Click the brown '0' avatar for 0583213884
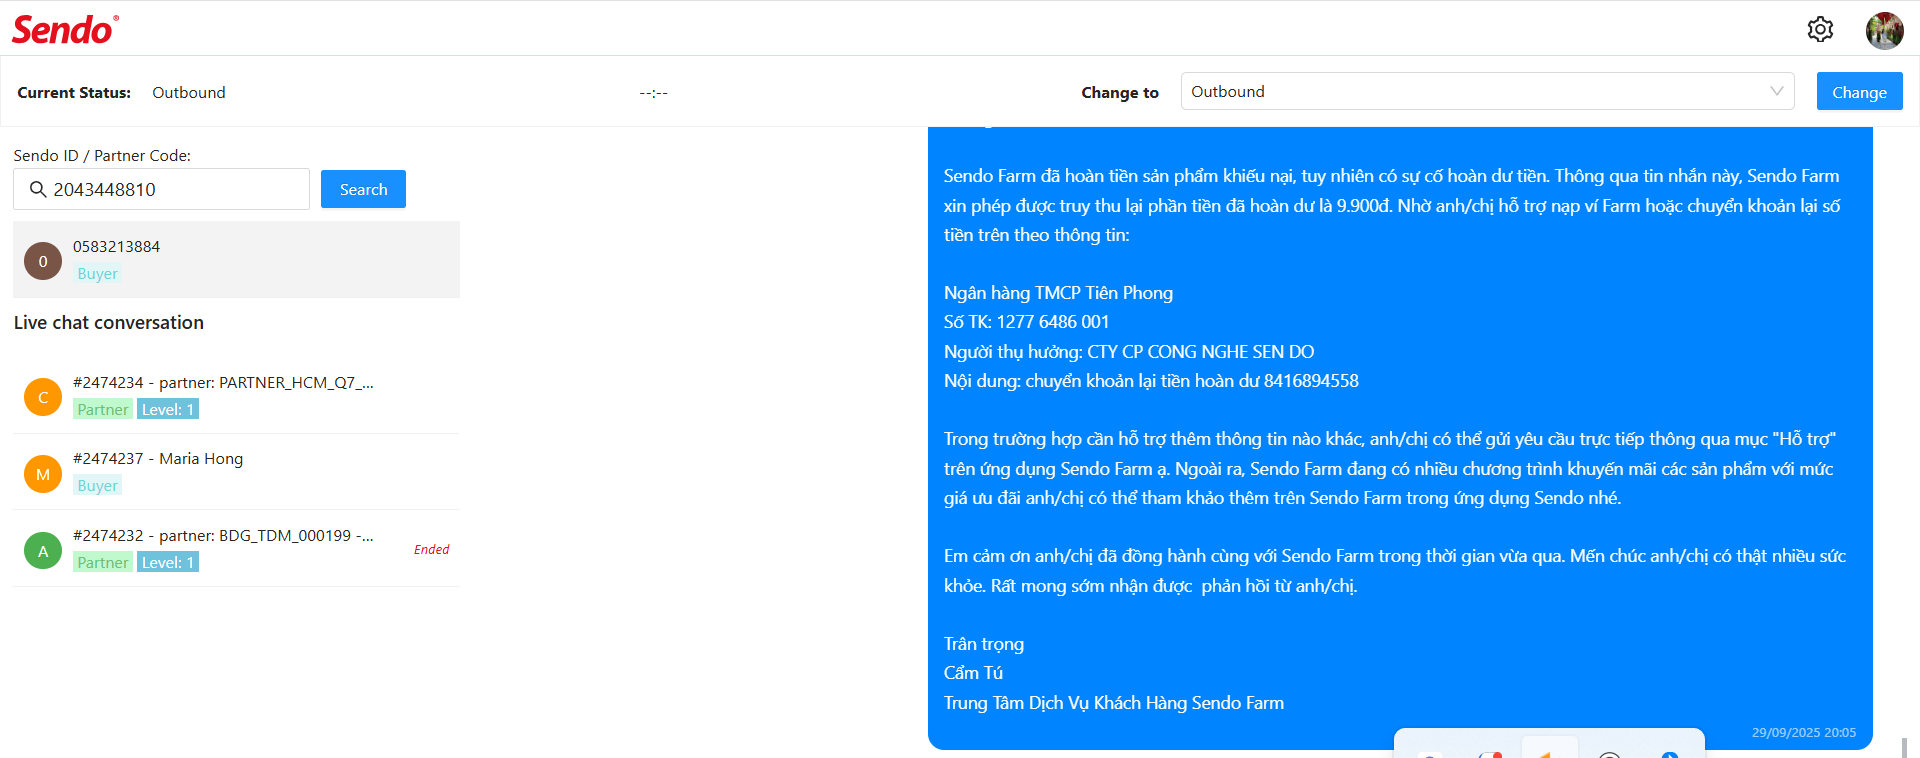 43,261
